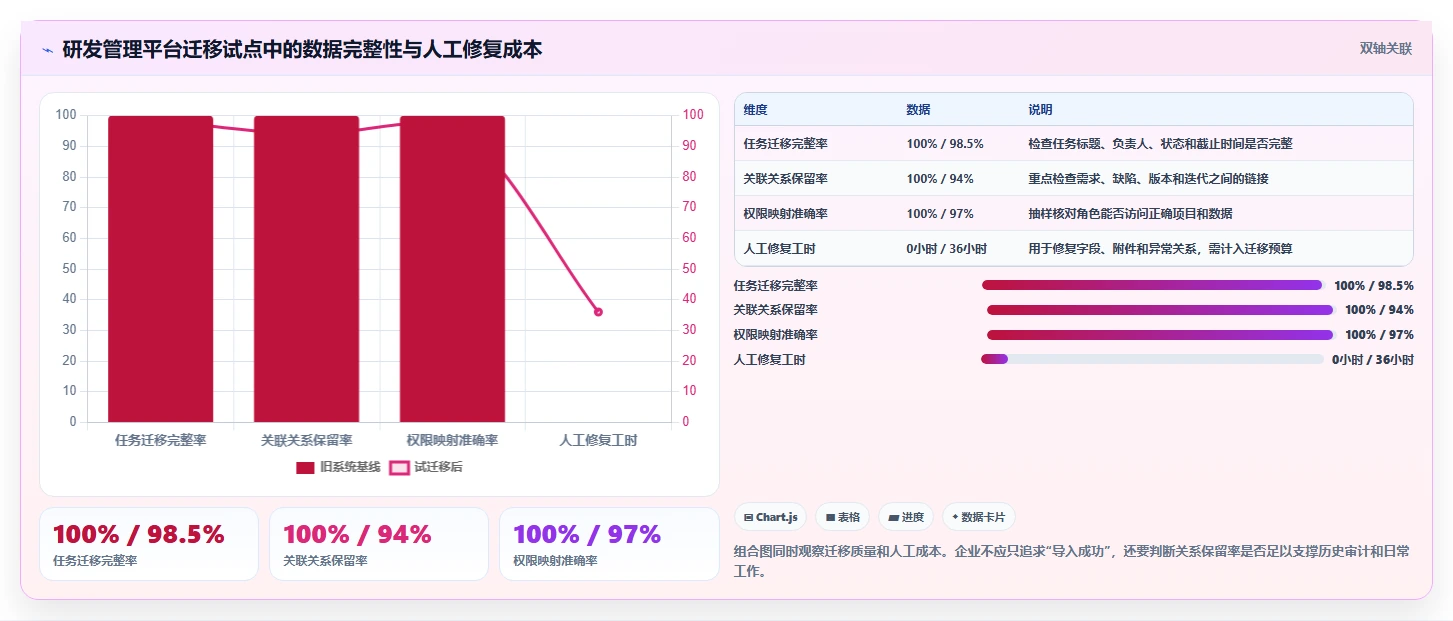Viewport: 1453px width, 621px height.
Task: Click the 说明 table column header
Action: (x=1040, y=109)
